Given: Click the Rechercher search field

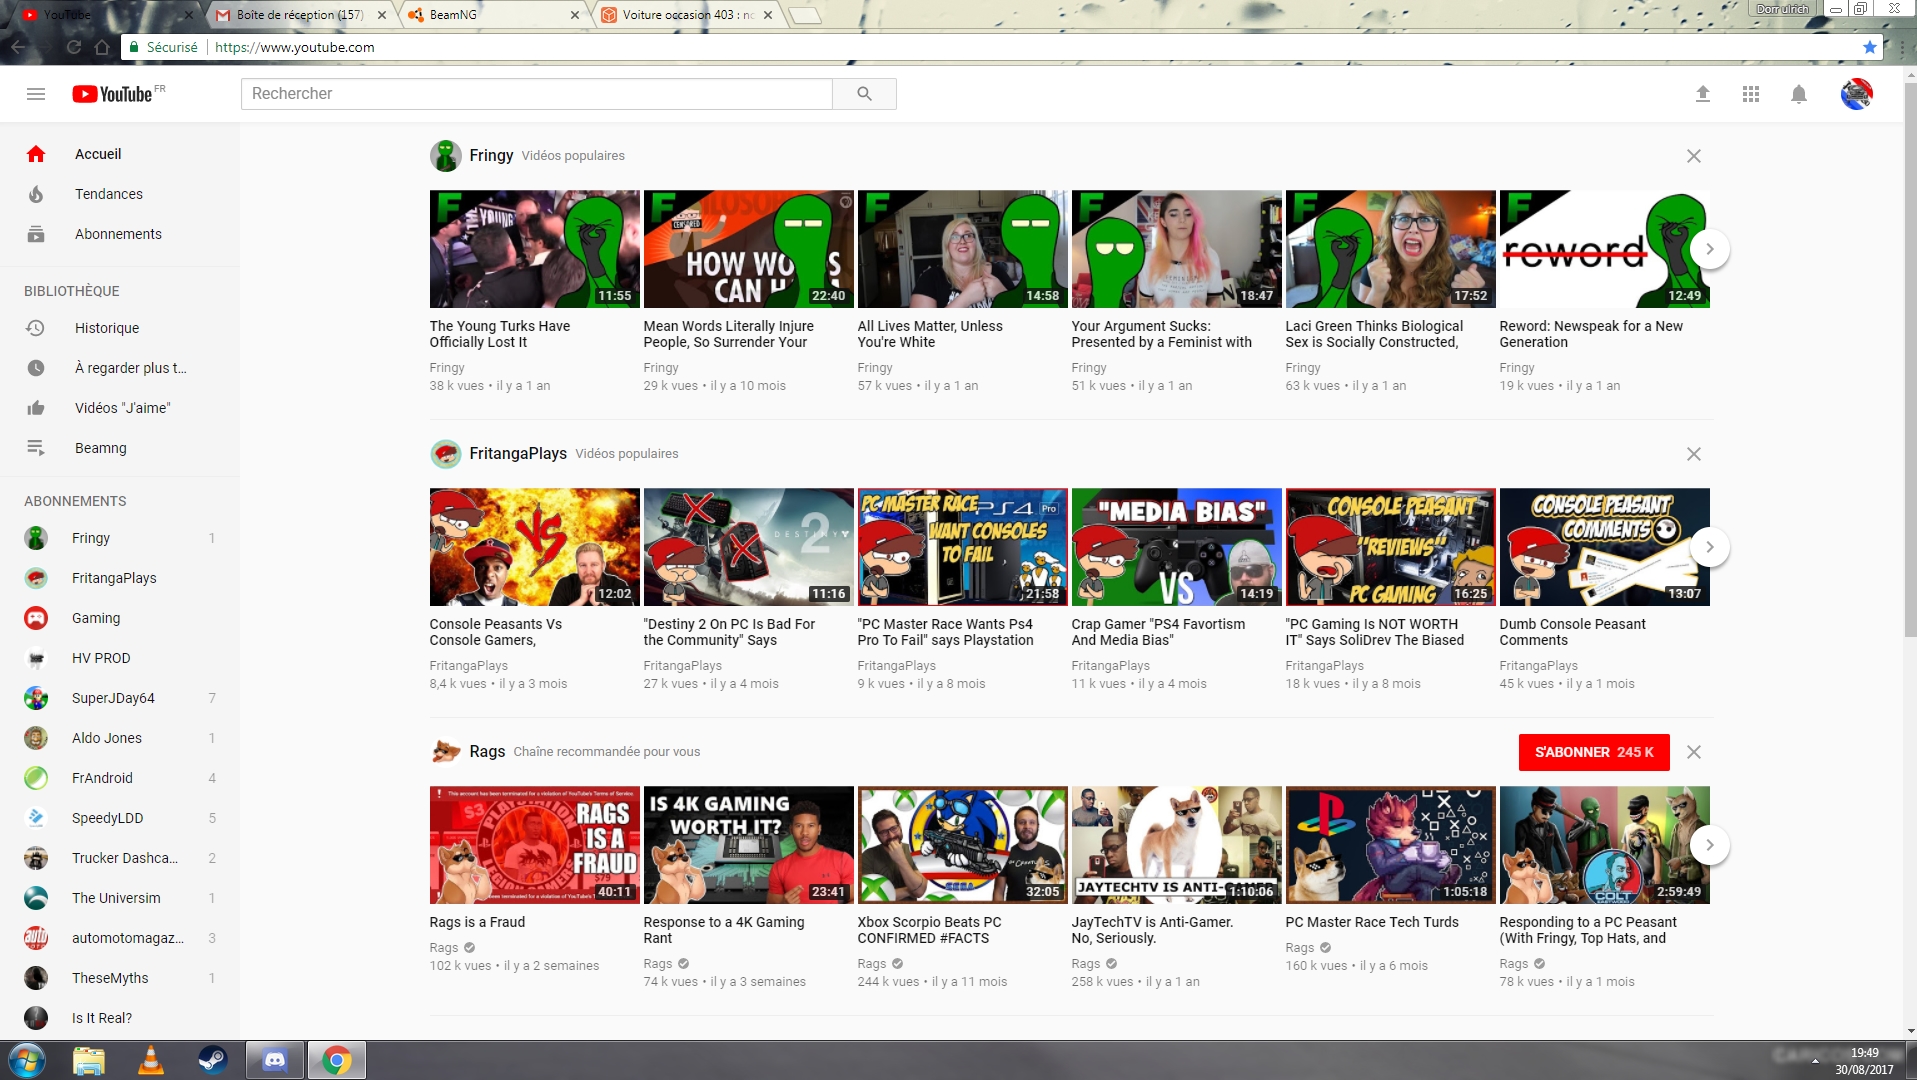Looking at the screenshot, I should (x=537, y=94).
